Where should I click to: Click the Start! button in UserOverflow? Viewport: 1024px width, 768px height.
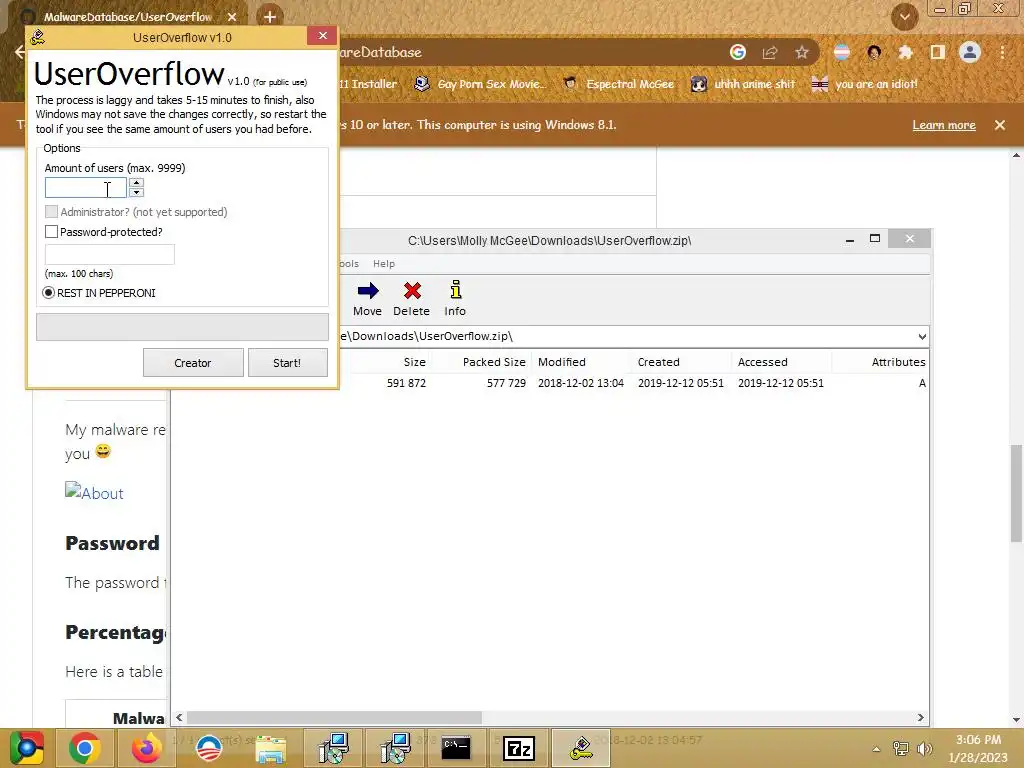coord(287,362)
